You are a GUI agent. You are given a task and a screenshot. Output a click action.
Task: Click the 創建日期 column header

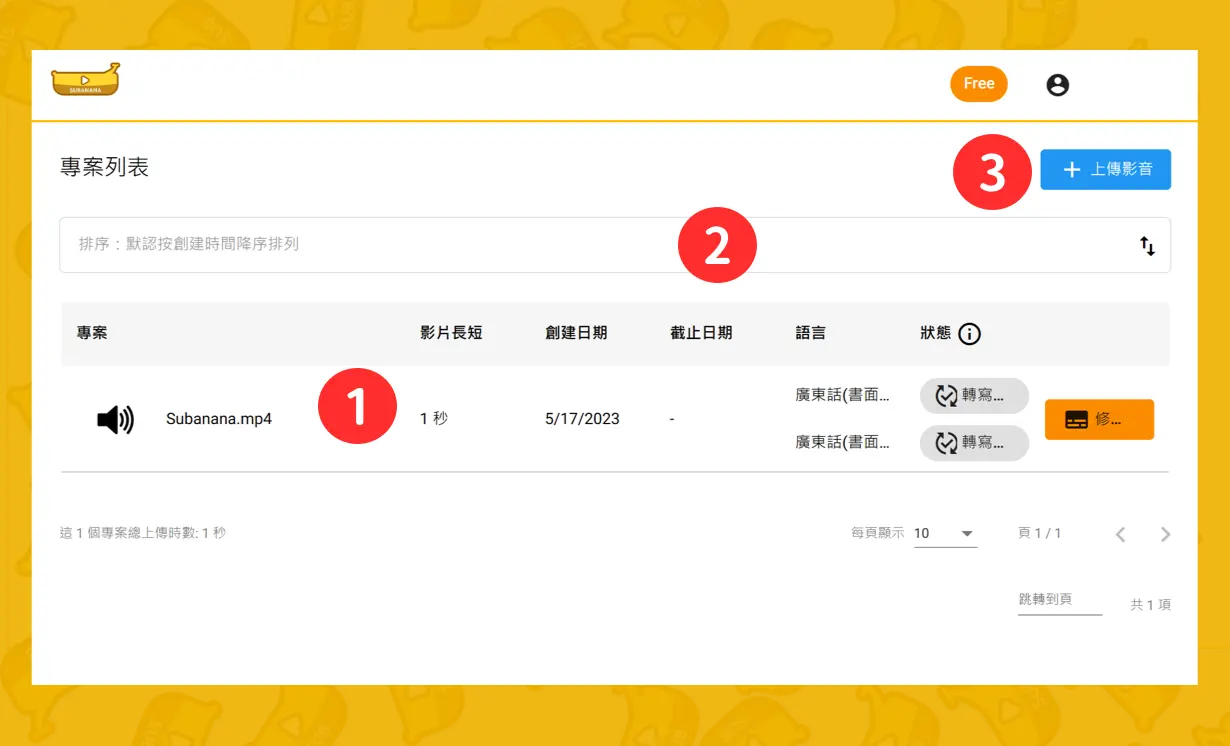(576, 333)
